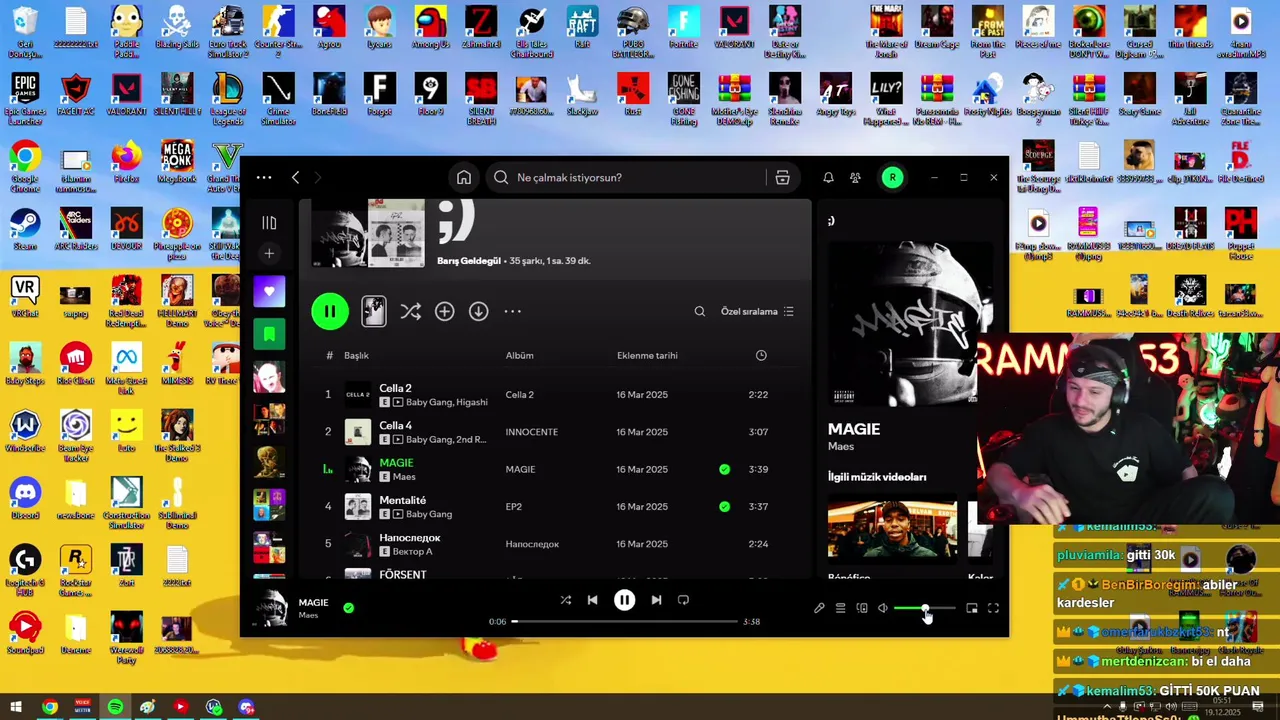The image size is (1280, 720).
Task: Open the green R profile avatar
Action: point(892,178)
